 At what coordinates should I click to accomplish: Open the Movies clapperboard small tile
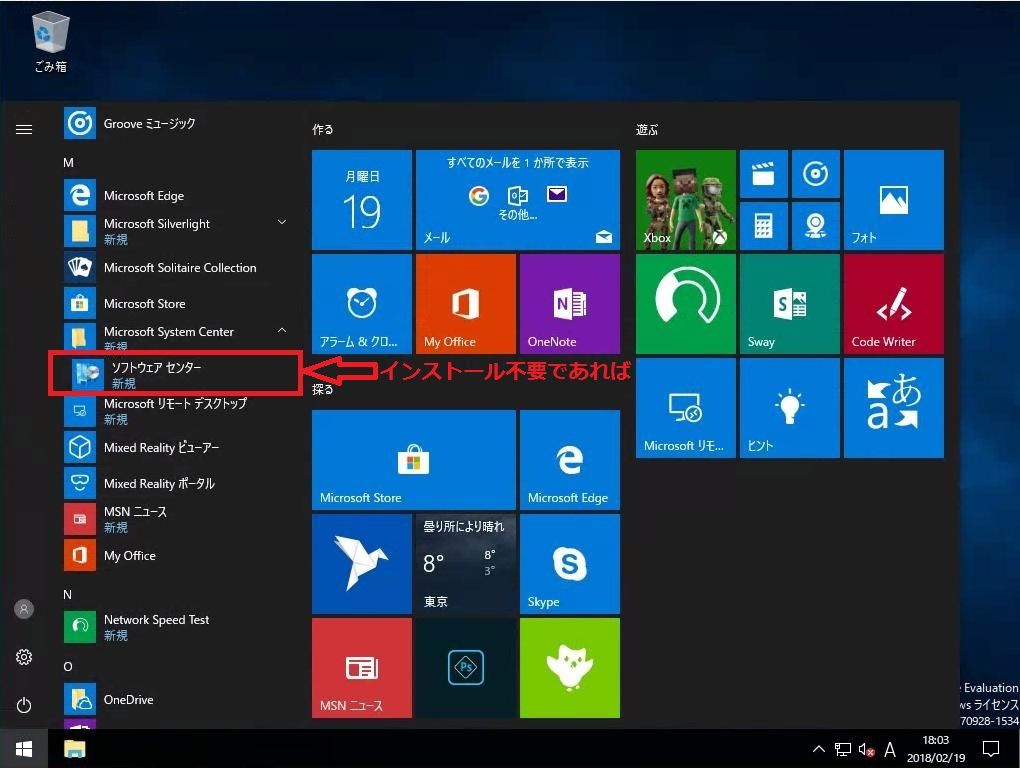(x=764, y=174)
